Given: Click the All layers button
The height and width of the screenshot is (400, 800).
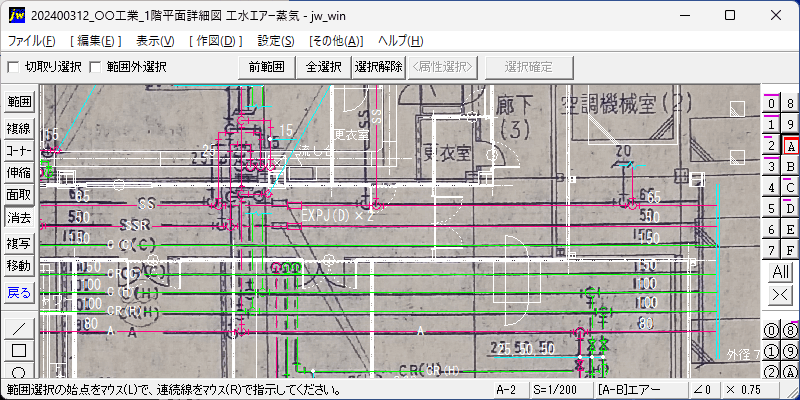Looking at the screenshot, I should [x=781, y=272].
